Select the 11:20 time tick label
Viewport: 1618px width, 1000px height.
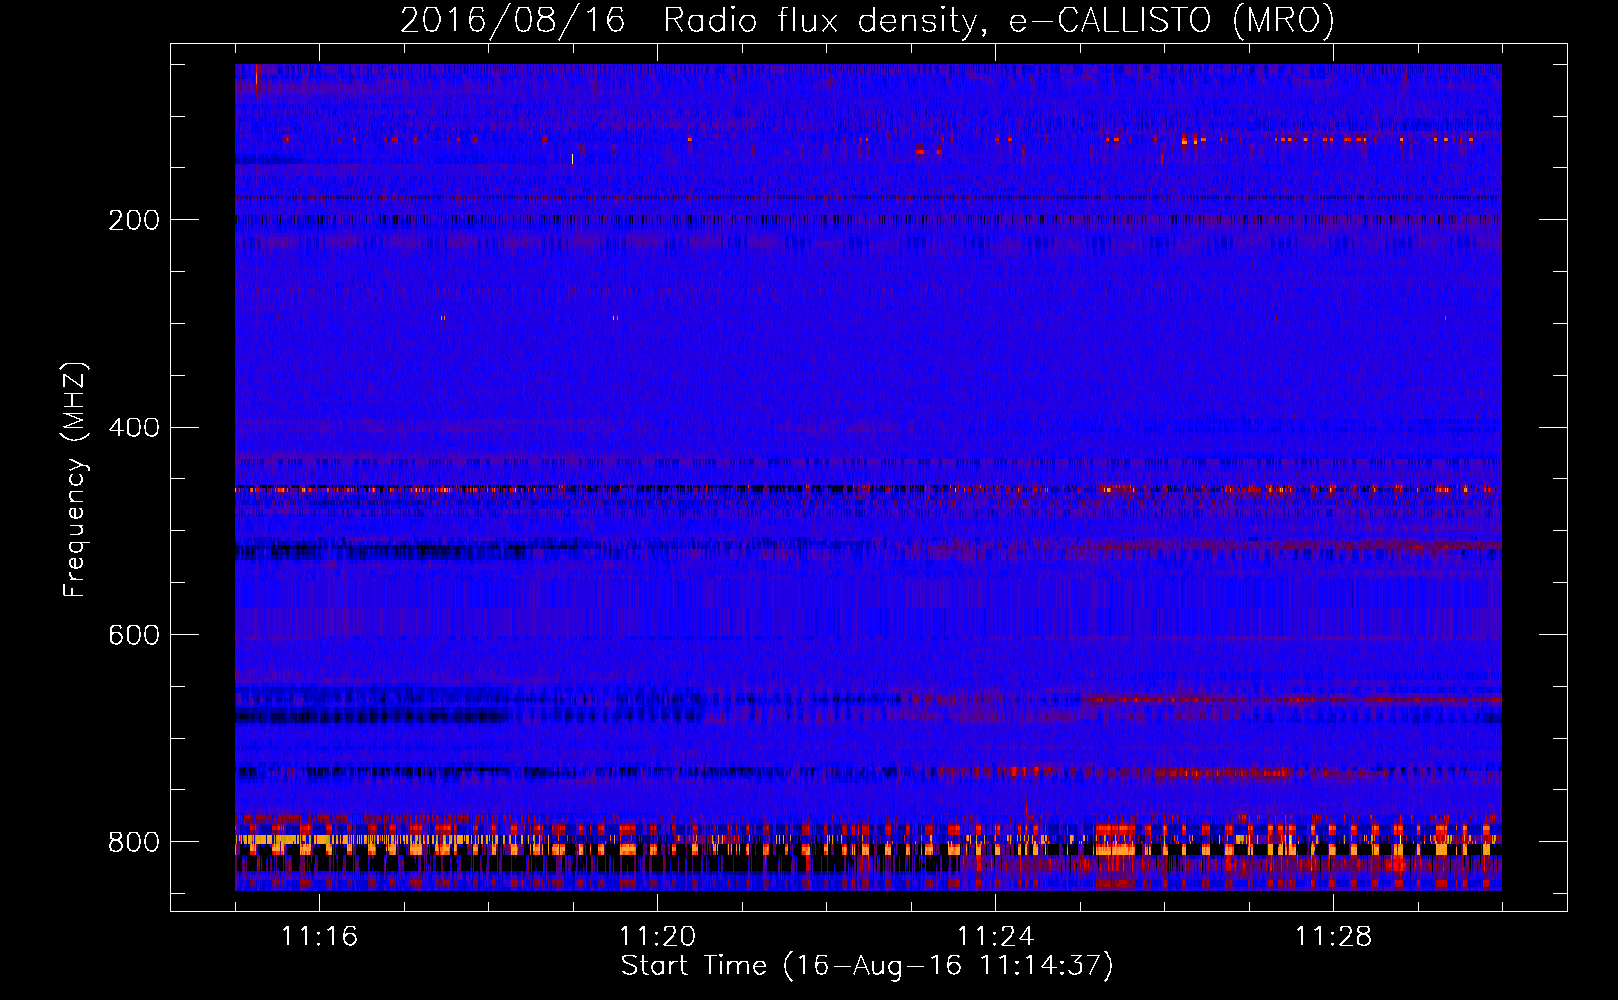[x=657, y=937]
